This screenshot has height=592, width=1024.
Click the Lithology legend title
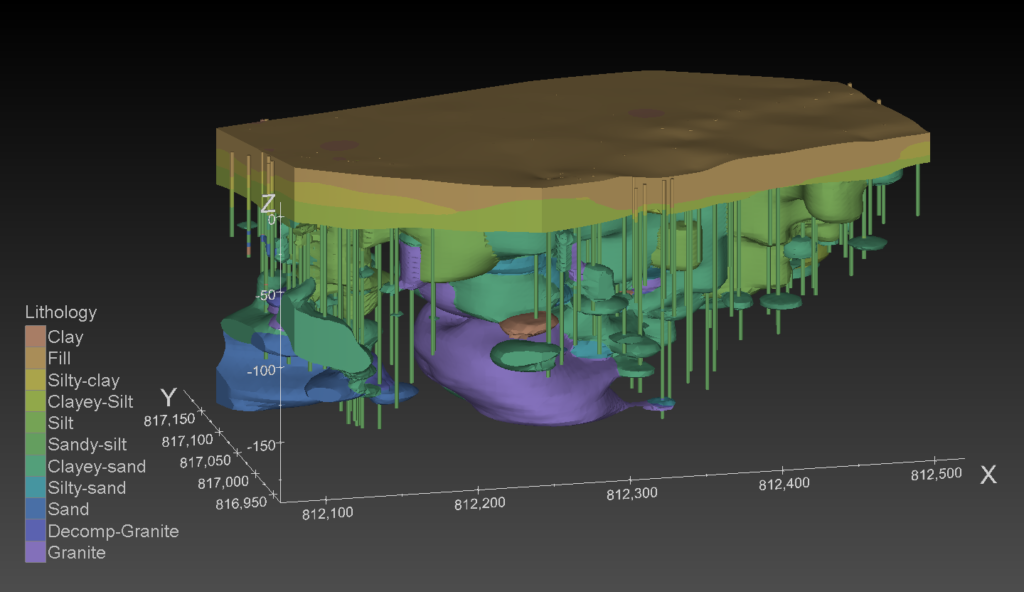click(60, 312)
